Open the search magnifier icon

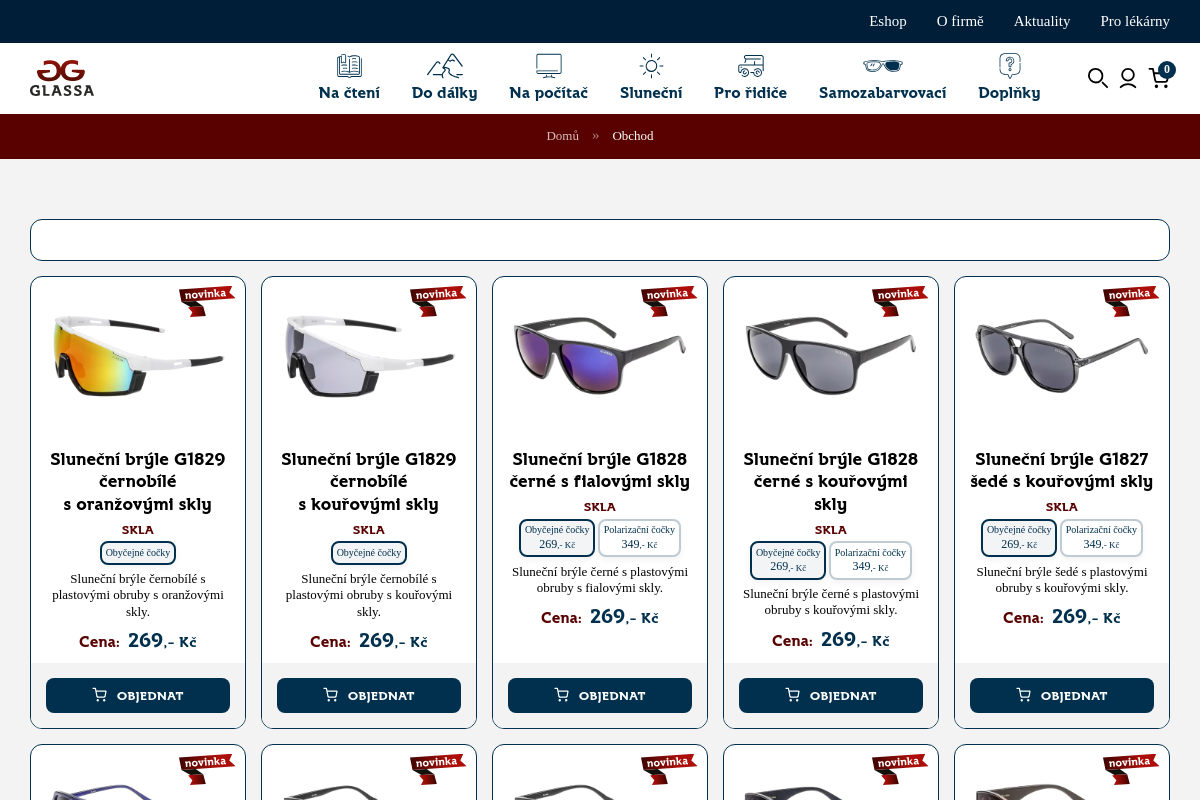(x=1097, y=78)
